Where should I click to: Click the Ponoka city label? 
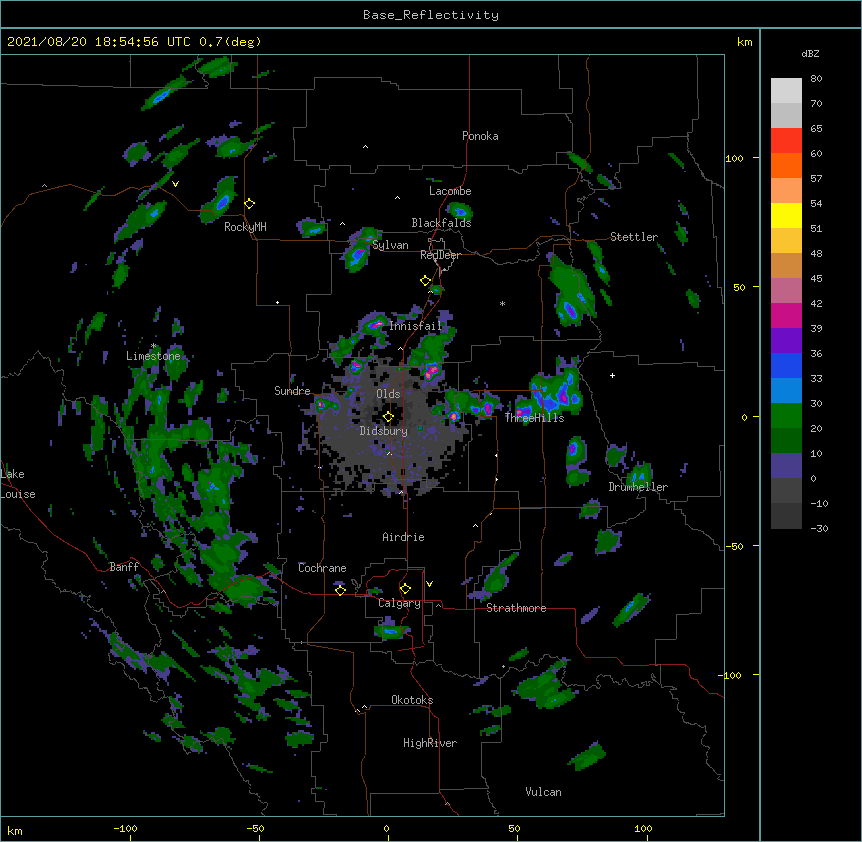click(x=480, y=136)
